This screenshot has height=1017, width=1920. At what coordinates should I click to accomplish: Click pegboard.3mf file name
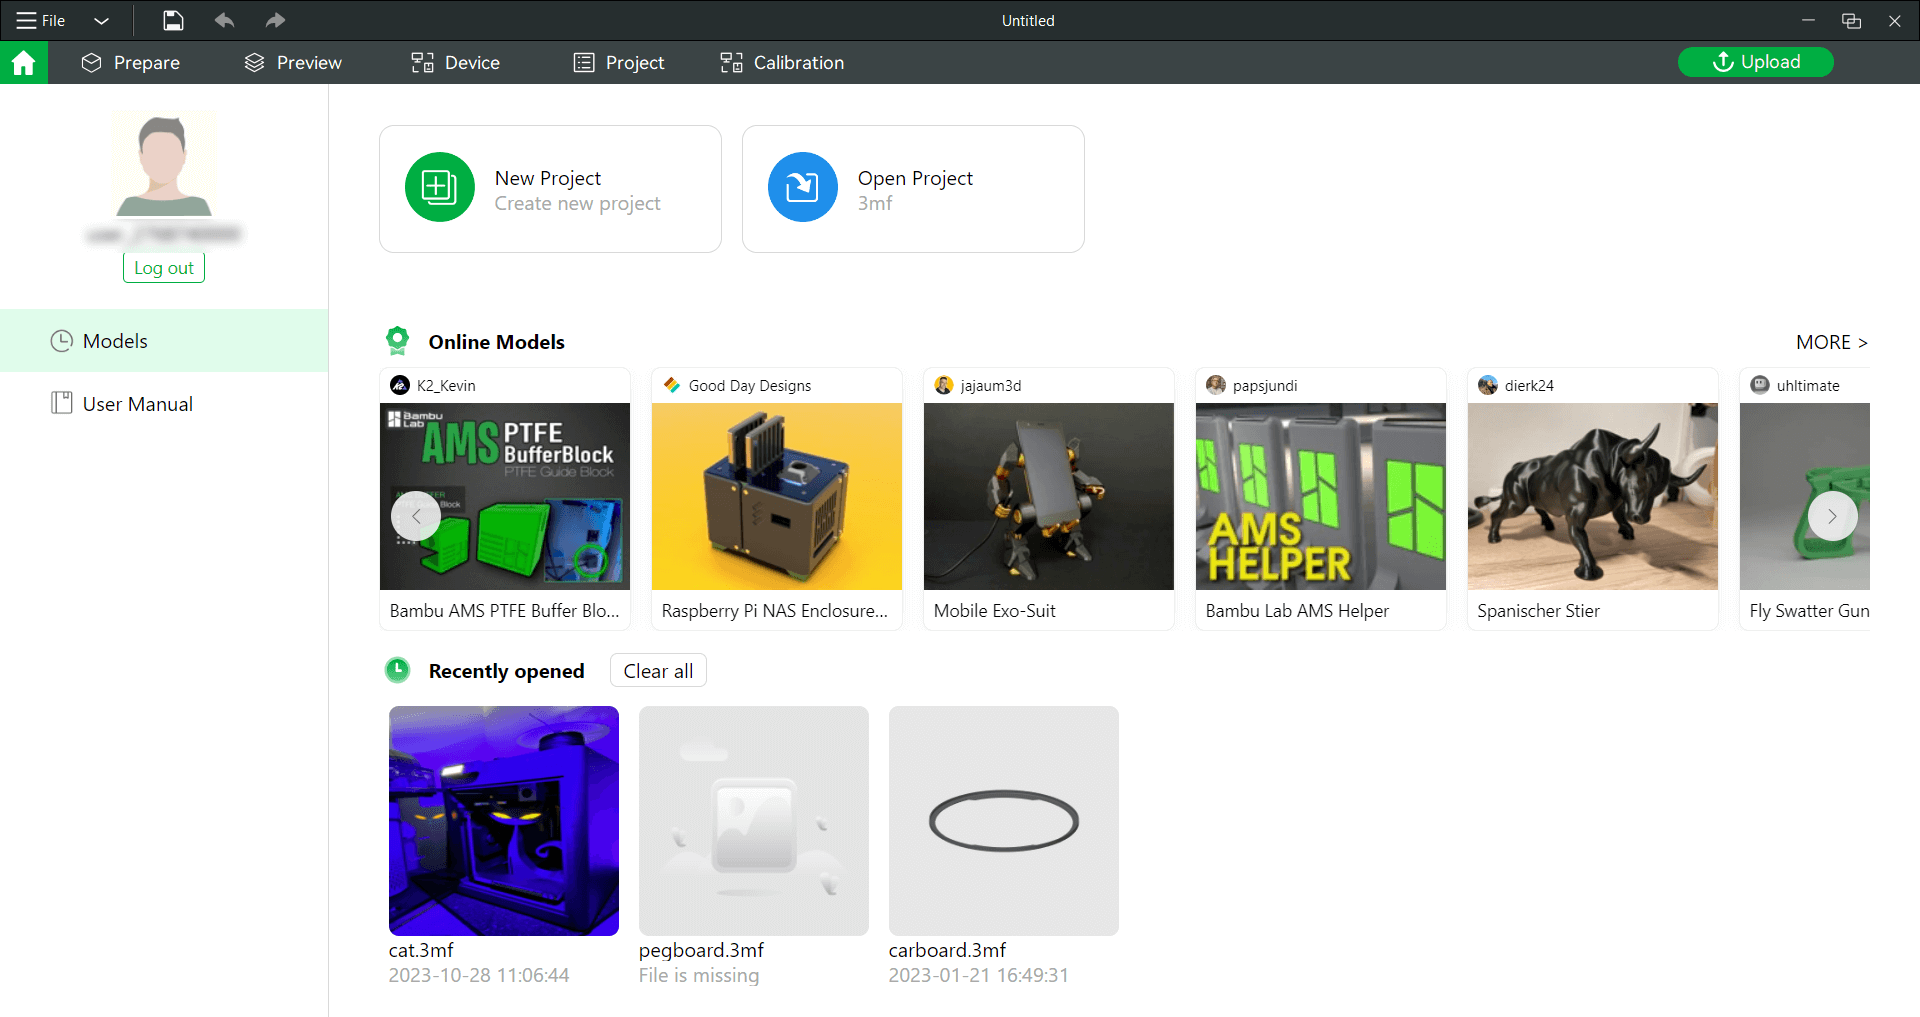[701, 950]
